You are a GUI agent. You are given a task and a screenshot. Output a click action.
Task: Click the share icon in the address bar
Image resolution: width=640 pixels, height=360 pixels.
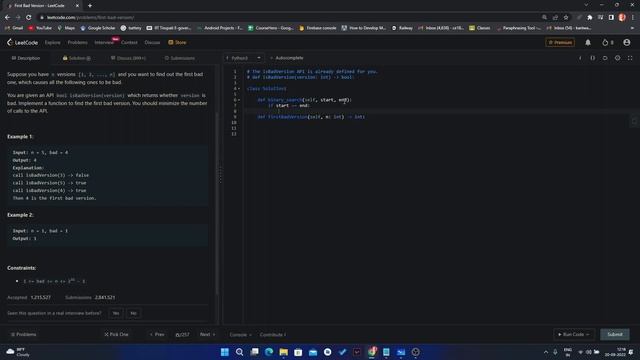tap(555, 18)
